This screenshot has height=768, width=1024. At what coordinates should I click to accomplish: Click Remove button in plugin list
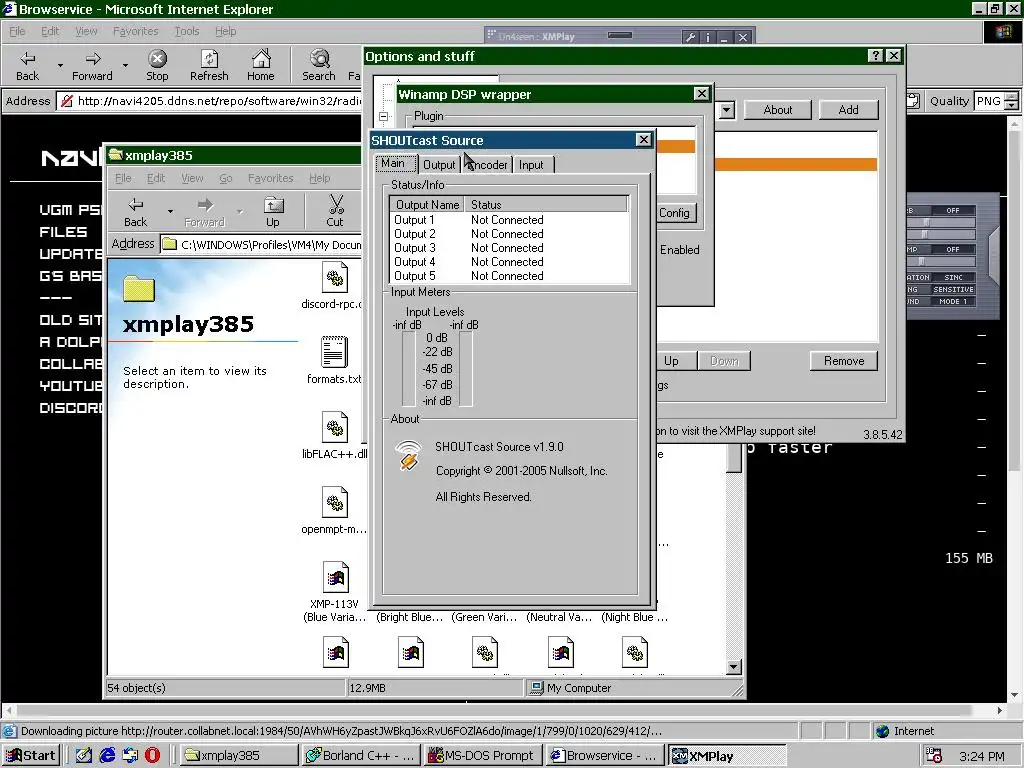844,360
